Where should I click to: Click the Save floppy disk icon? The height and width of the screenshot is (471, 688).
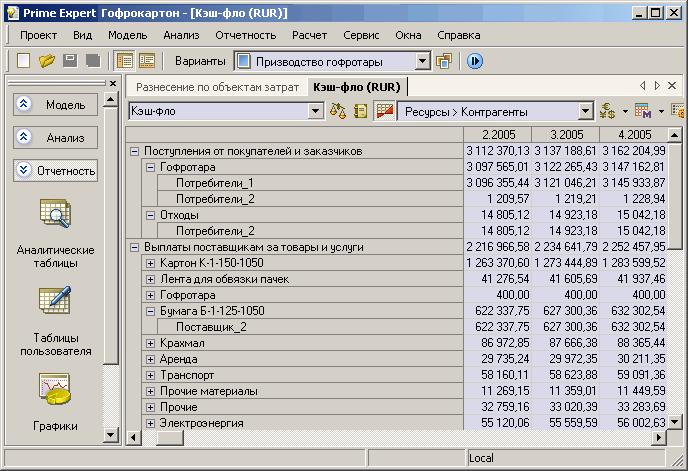pyautogui.click(x=70, y=61)
